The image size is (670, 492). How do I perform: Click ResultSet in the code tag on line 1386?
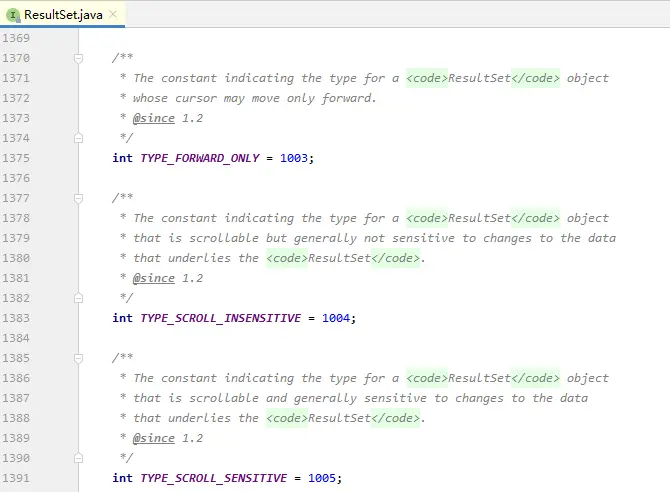[479, 378]
